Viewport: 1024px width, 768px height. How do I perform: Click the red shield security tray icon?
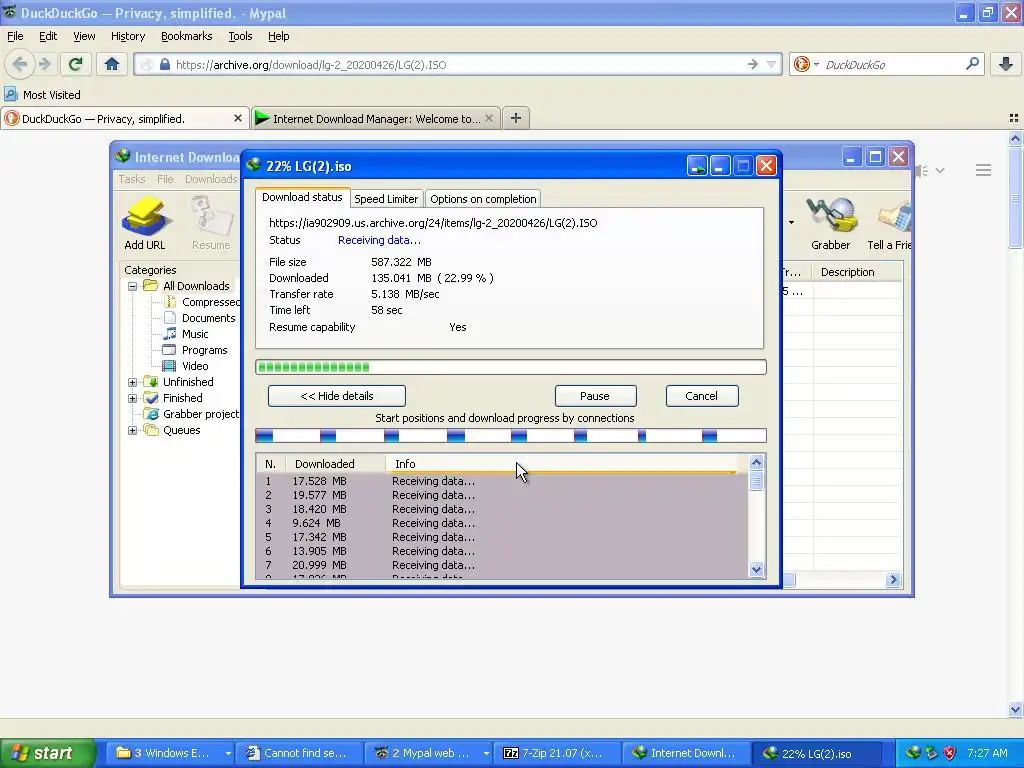click(x=950, y=753)
